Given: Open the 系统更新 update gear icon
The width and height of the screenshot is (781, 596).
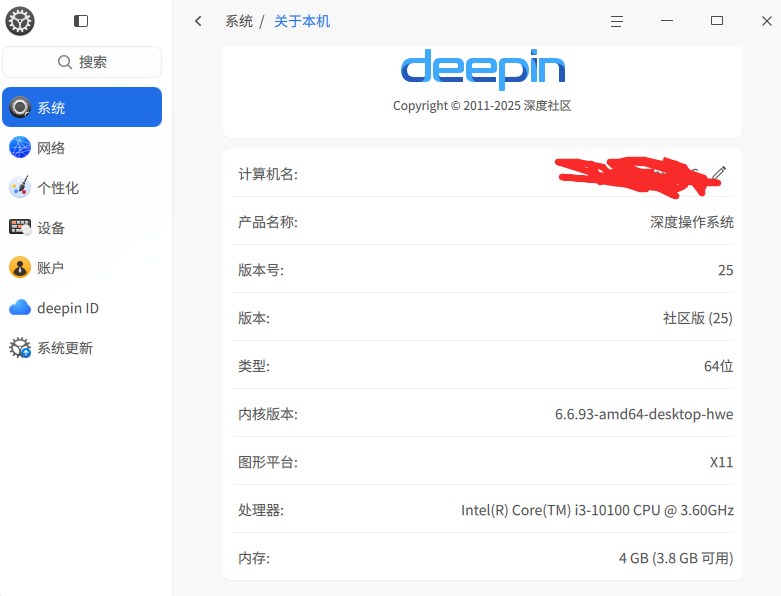Looking at the screenshot, I should tap(20, 348).
